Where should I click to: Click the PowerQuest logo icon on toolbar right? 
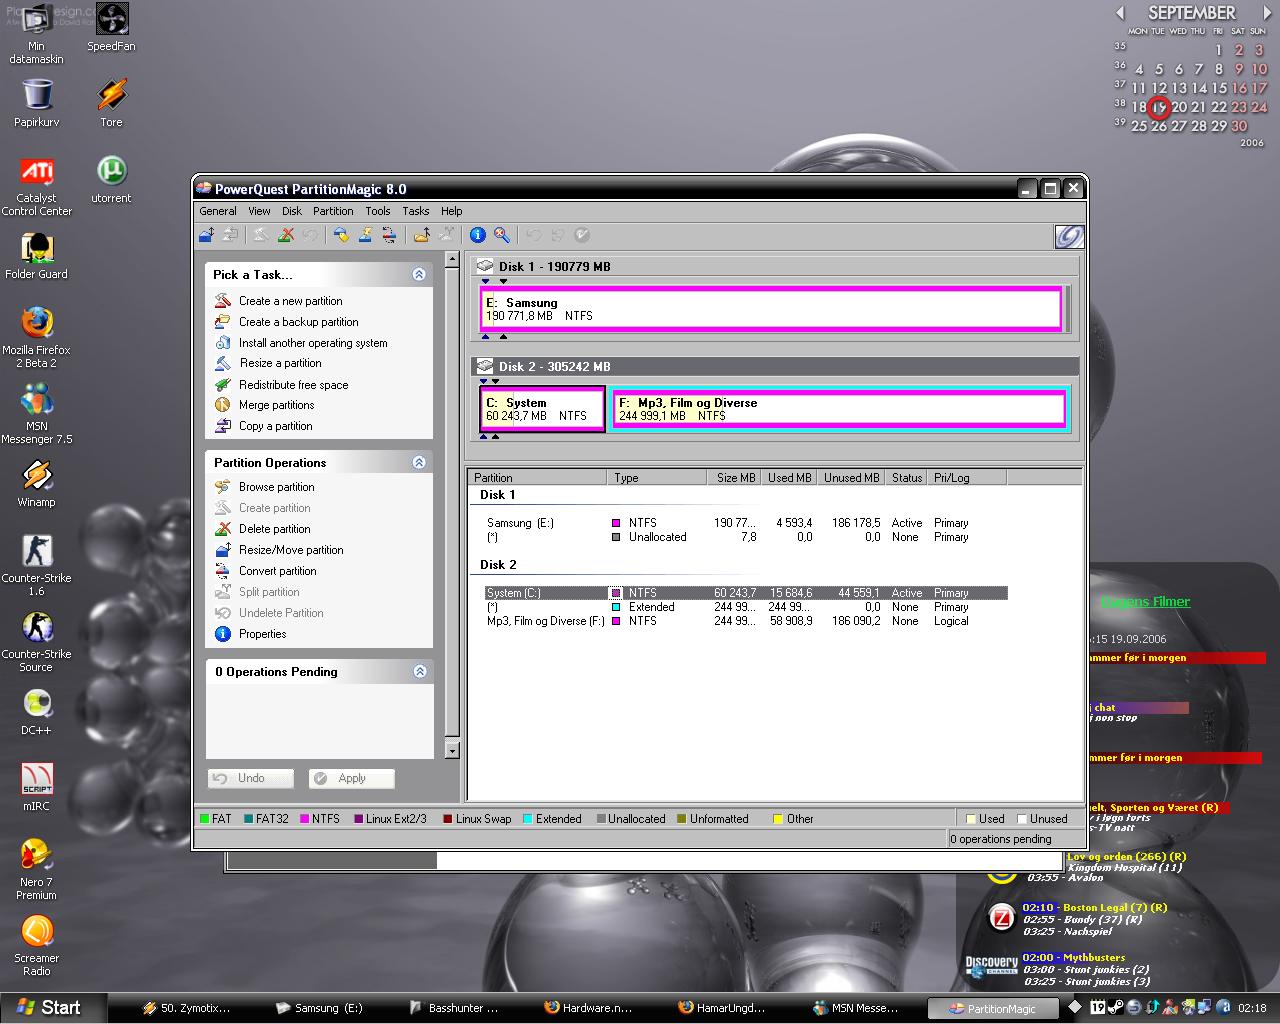pyautogui.click(x=1069, y=236)
